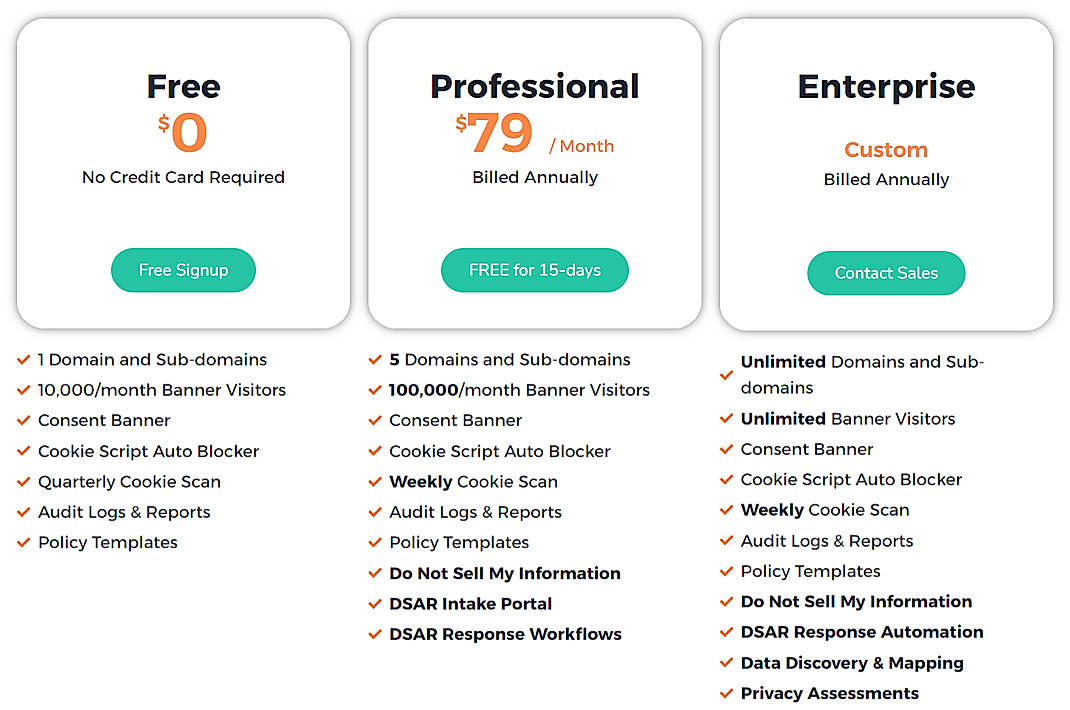1070x710 pixels.
Task: Click the Custom pricing label under Enterprise
Action: (x=886, y=150)
